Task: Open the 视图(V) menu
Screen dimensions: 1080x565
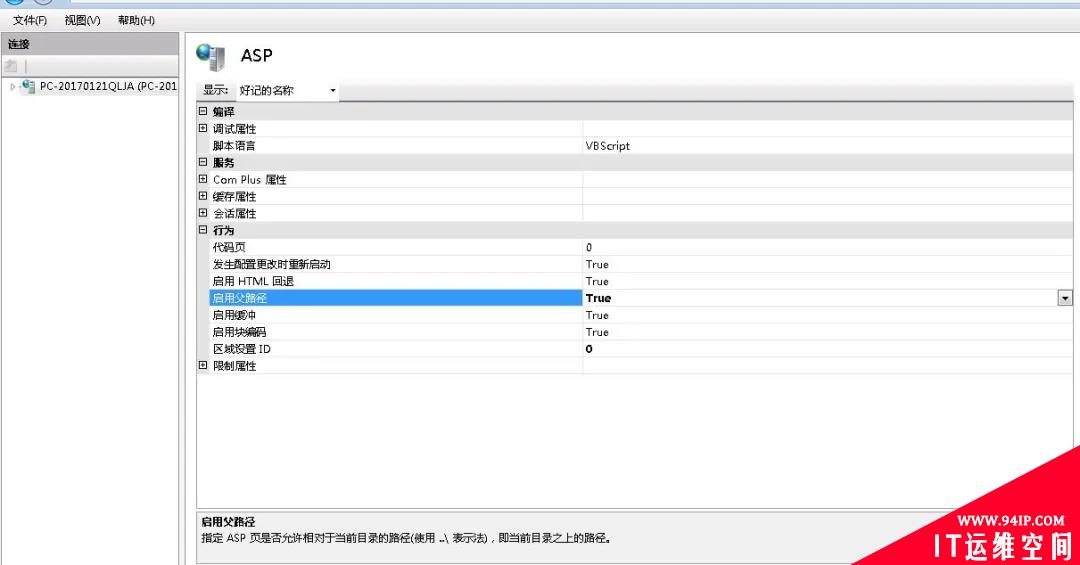Action: (82, 20)
